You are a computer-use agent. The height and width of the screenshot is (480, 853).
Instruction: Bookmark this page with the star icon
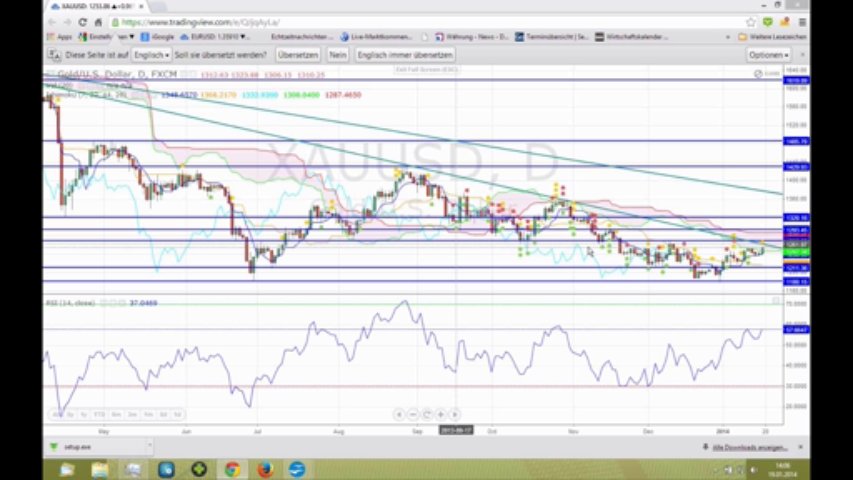coord(751,21)
